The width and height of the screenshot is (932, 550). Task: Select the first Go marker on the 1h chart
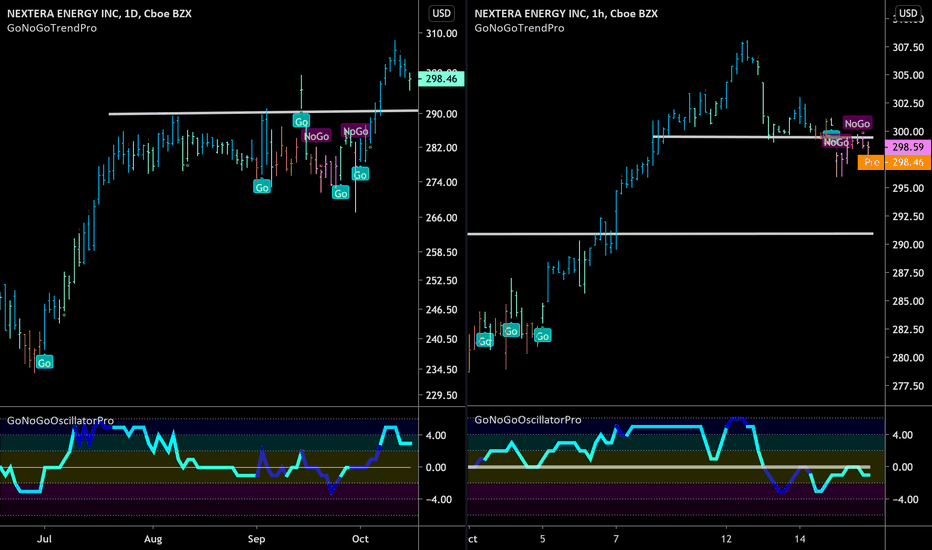point(485,341)
